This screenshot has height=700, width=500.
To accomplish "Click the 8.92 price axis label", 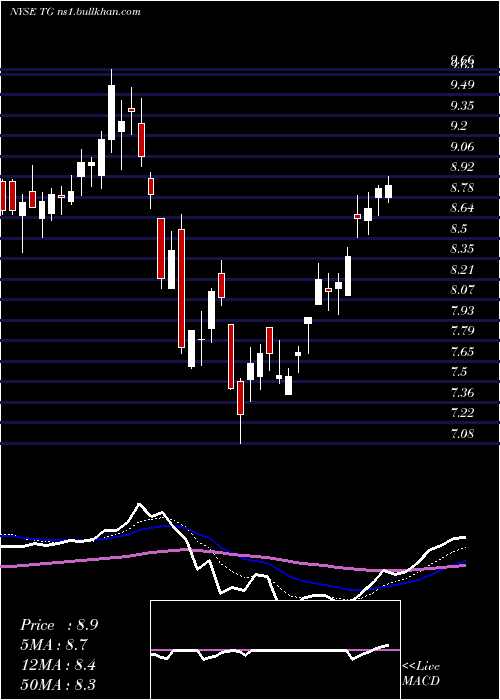I will 462,167.
